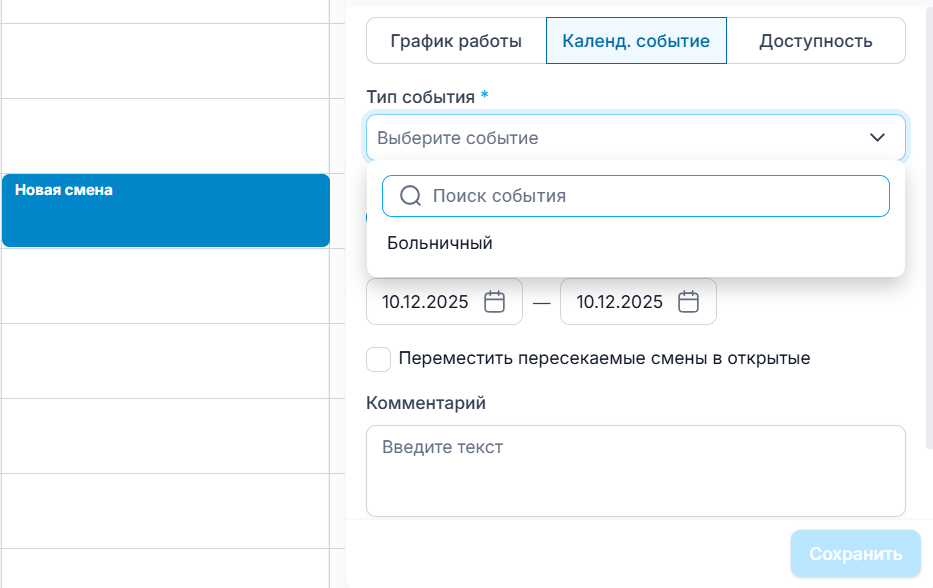Switch to the 'График работы' tab
Image resolution: width=933 pixels, height=588 pixels.
456,41
